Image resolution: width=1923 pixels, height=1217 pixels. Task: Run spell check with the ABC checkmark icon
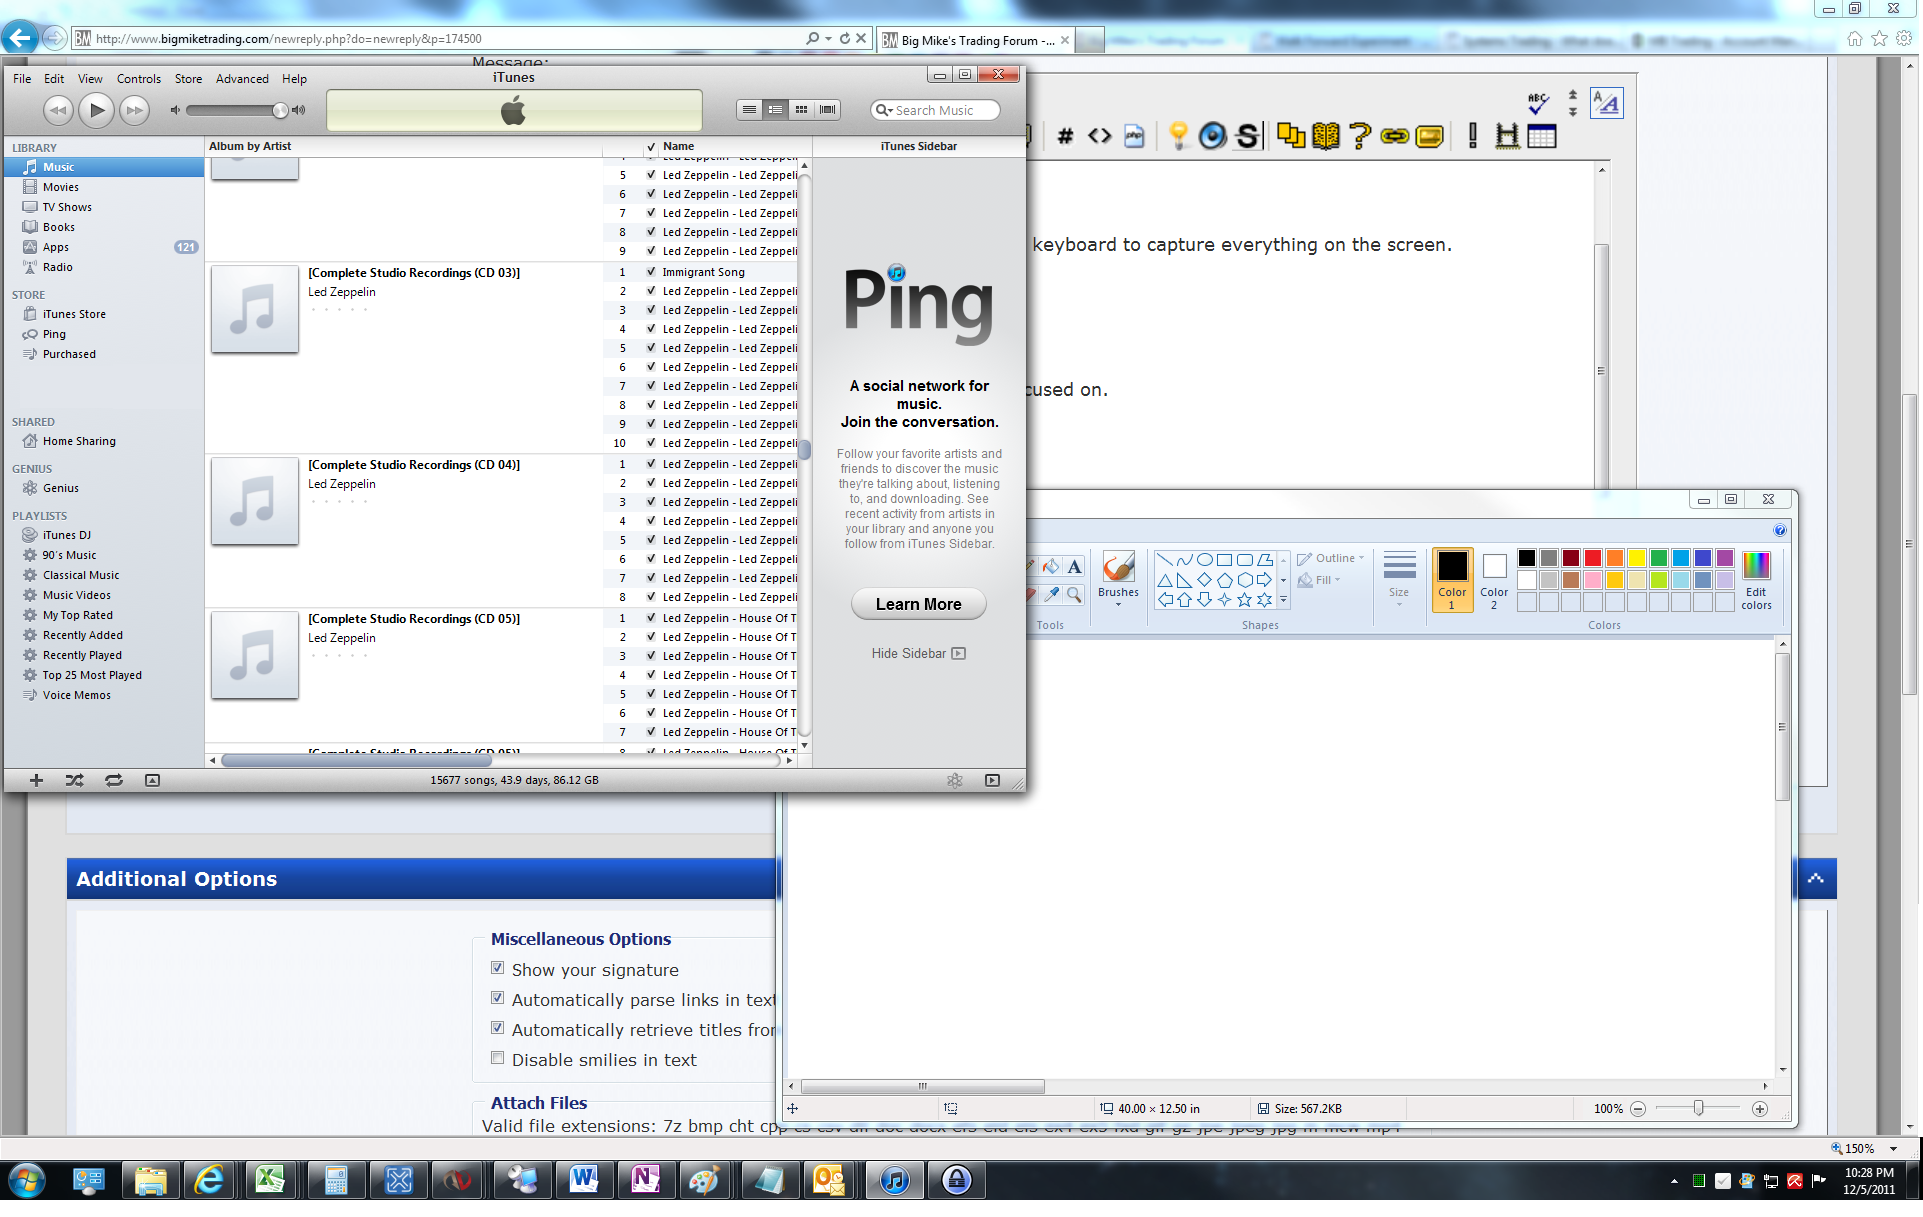click(1538, 103)
